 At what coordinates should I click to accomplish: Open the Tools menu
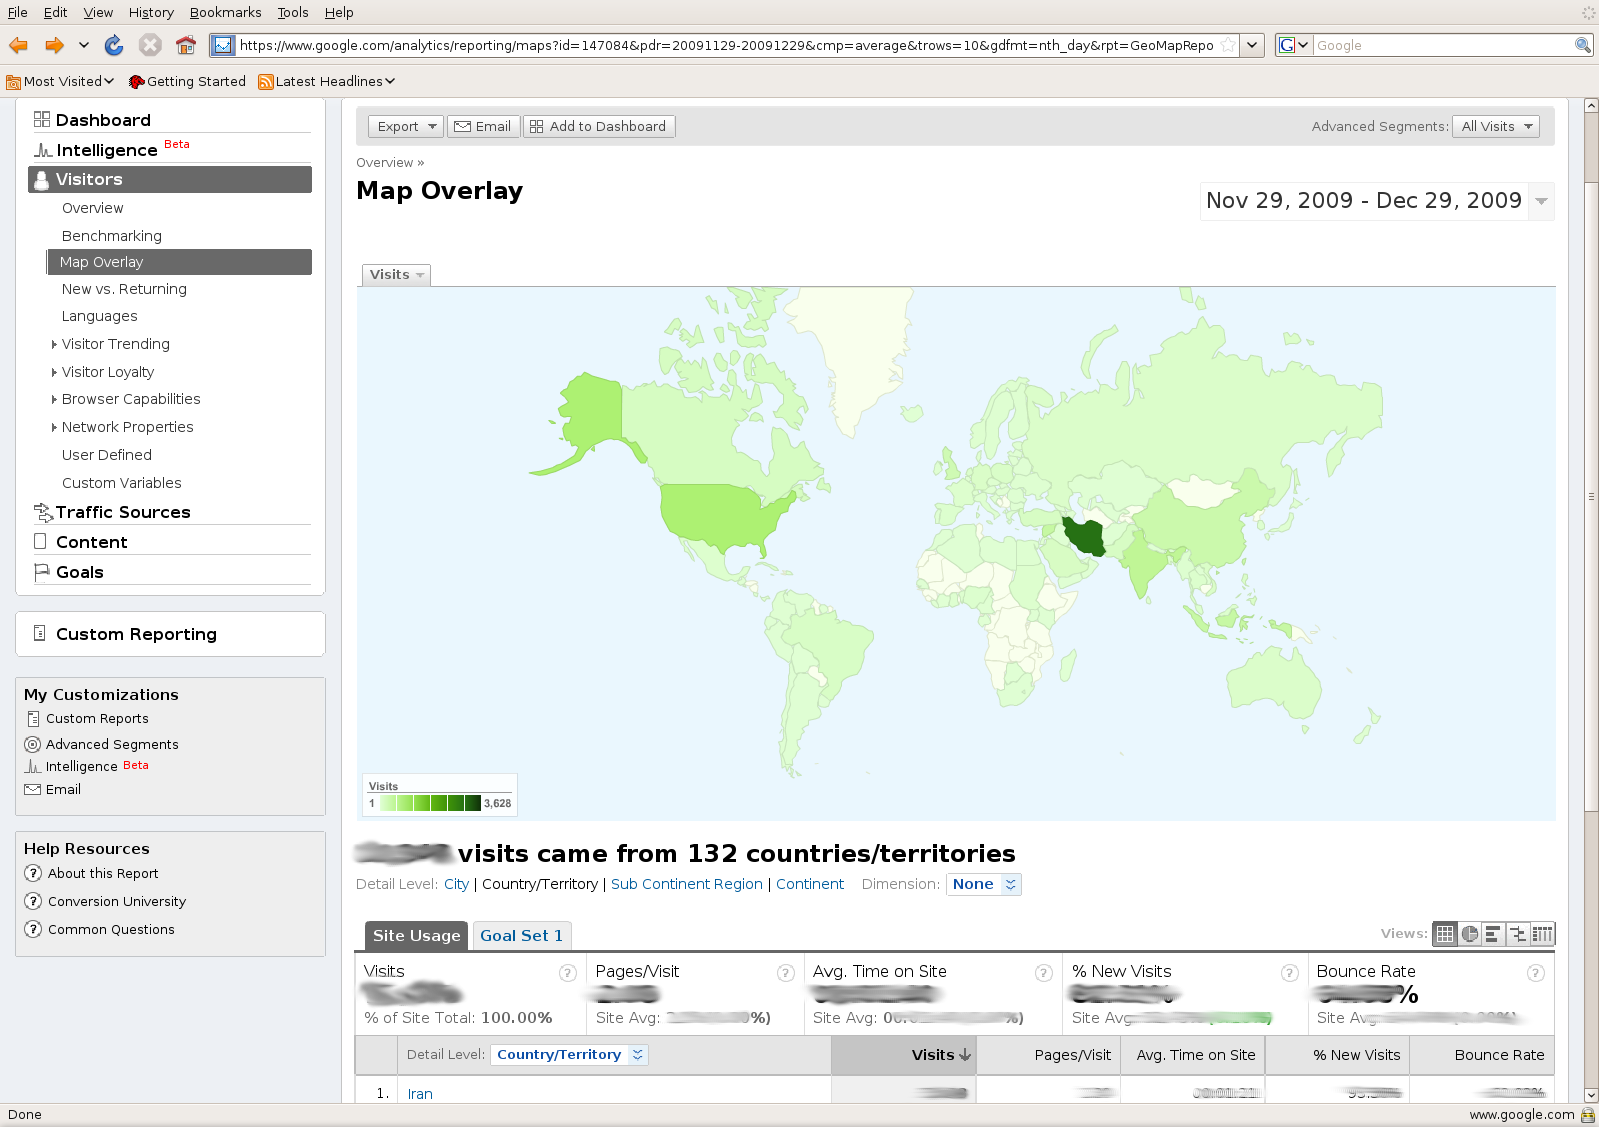point(293,12)
